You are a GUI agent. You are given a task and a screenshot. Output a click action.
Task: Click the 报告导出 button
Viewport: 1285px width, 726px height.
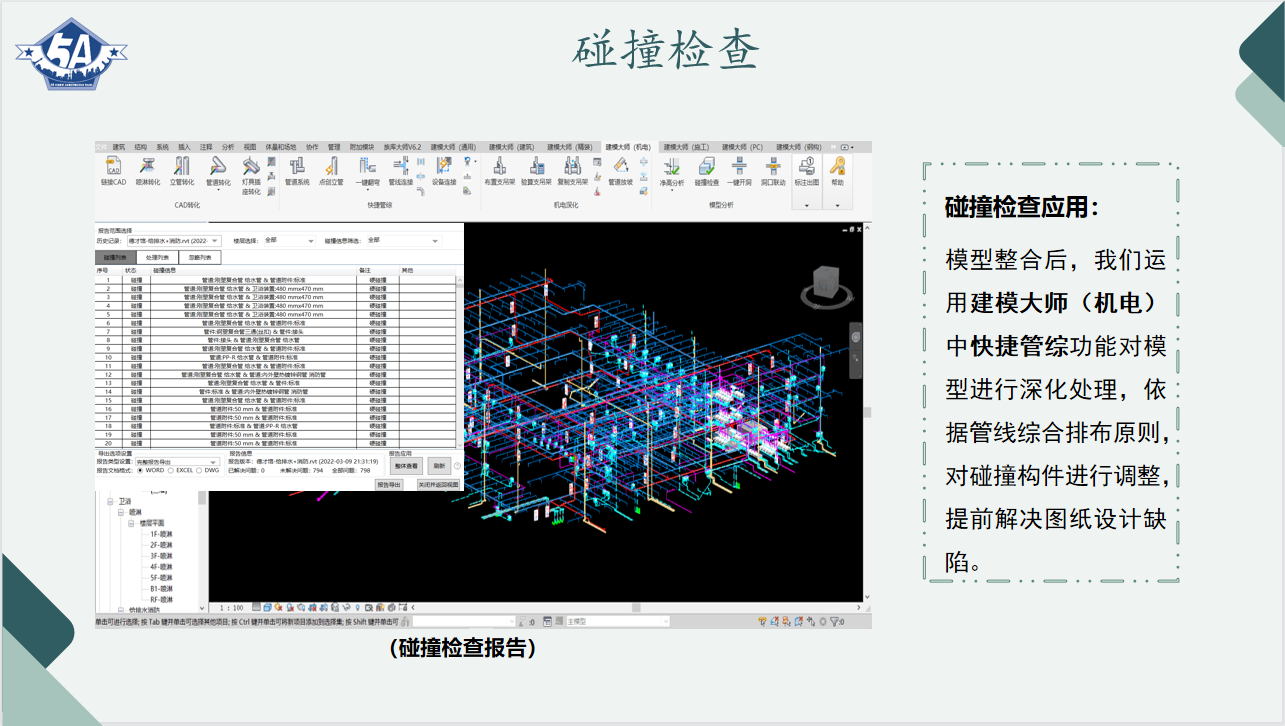pos(389,484)
